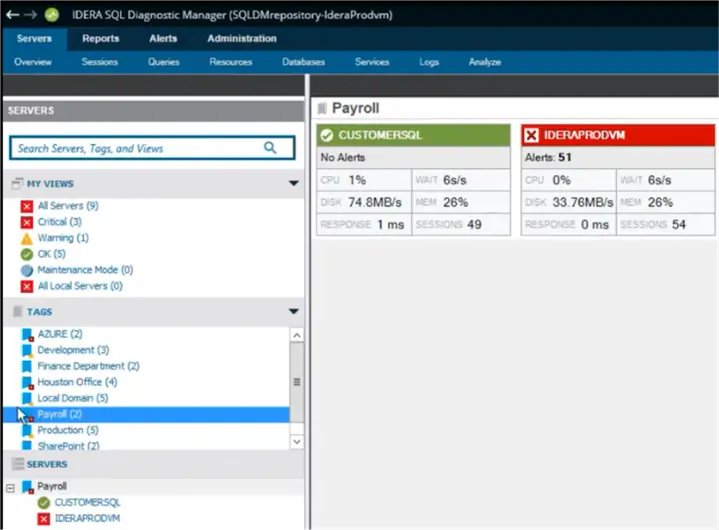Screen dimensions: 719x530
Task: Click the green check icon beside OK (5)
Action: 27,254
